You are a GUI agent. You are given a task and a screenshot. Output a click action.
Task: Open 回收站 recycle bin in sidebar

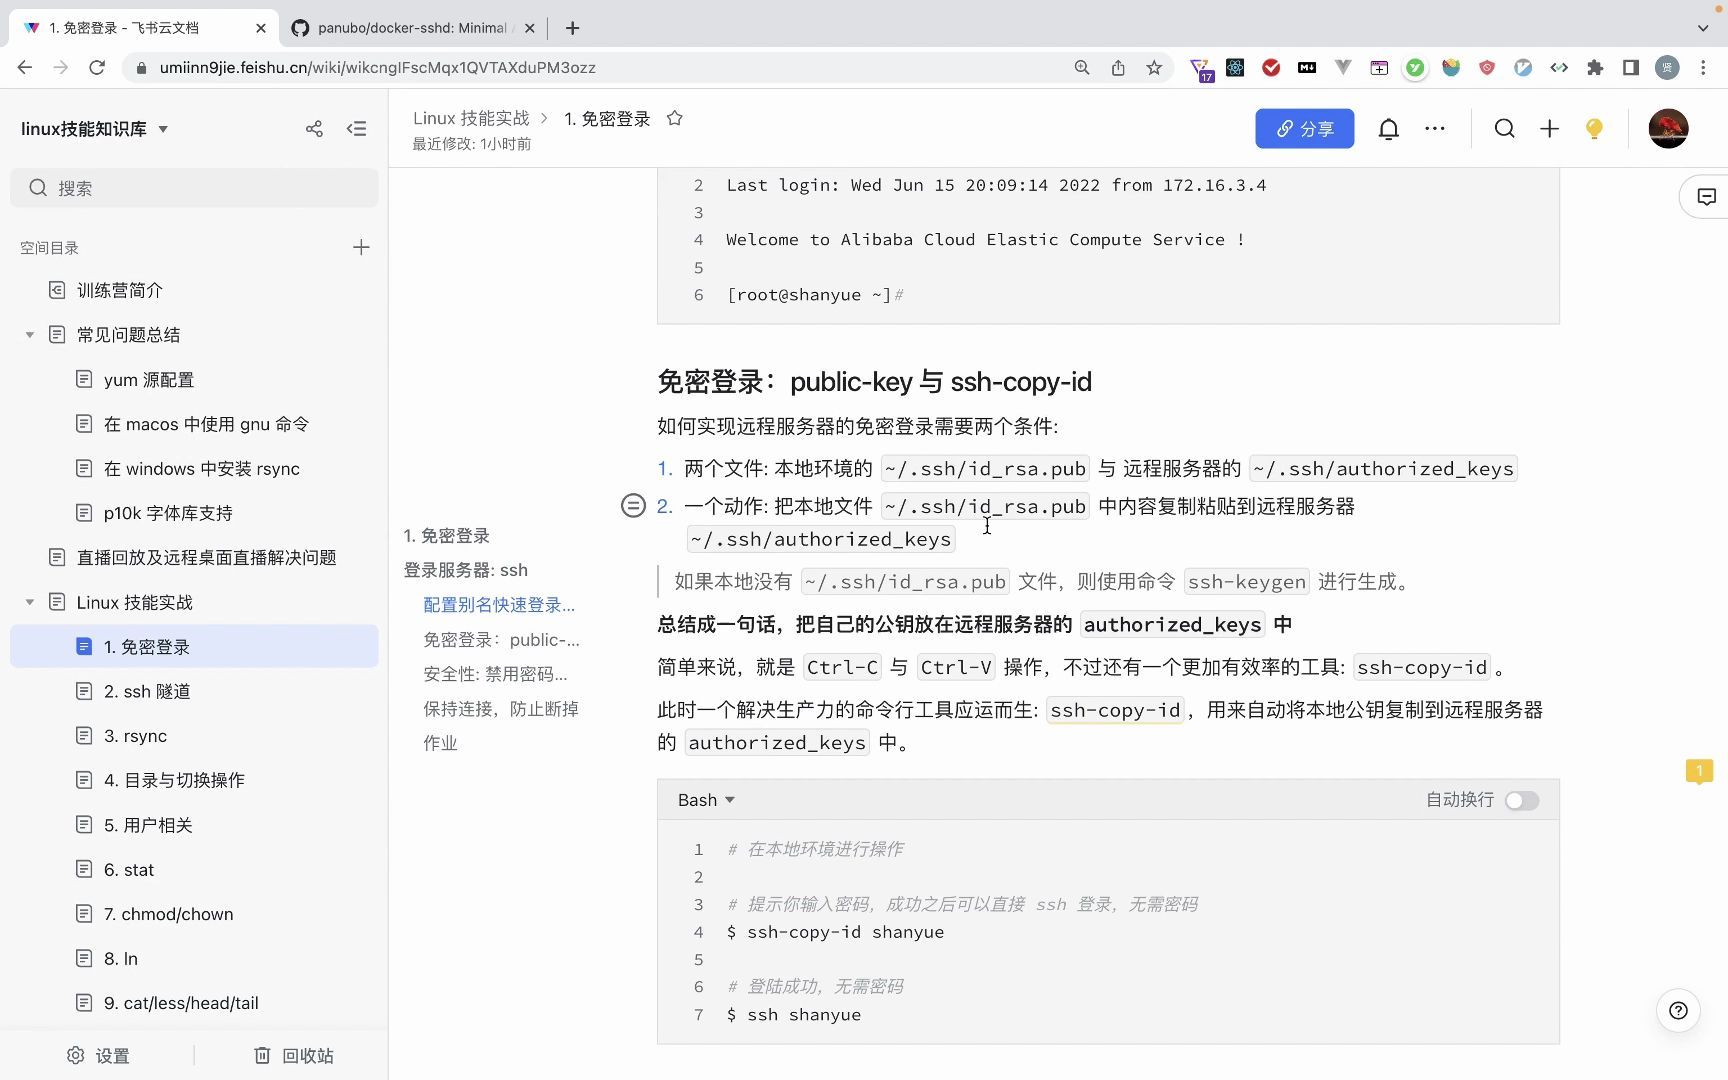293,1055
